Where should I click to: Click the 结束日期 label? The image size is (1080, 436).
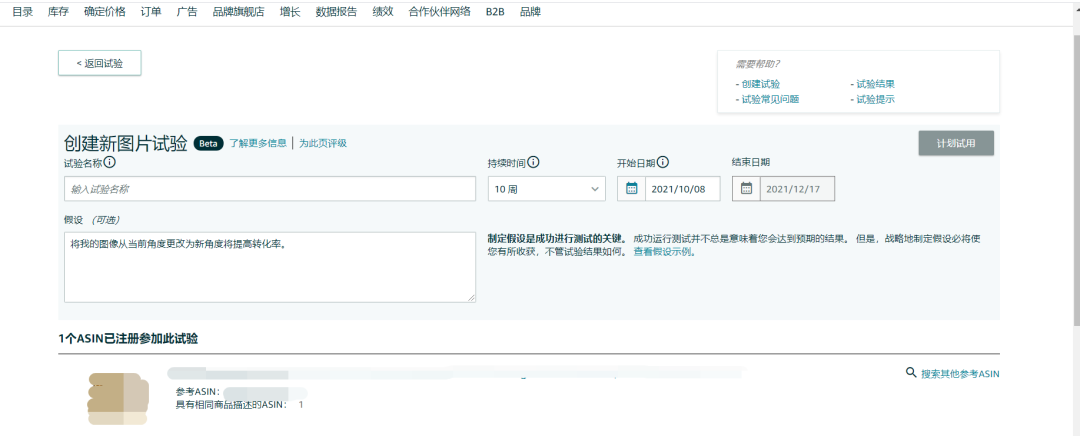click(x=751, y=163)
